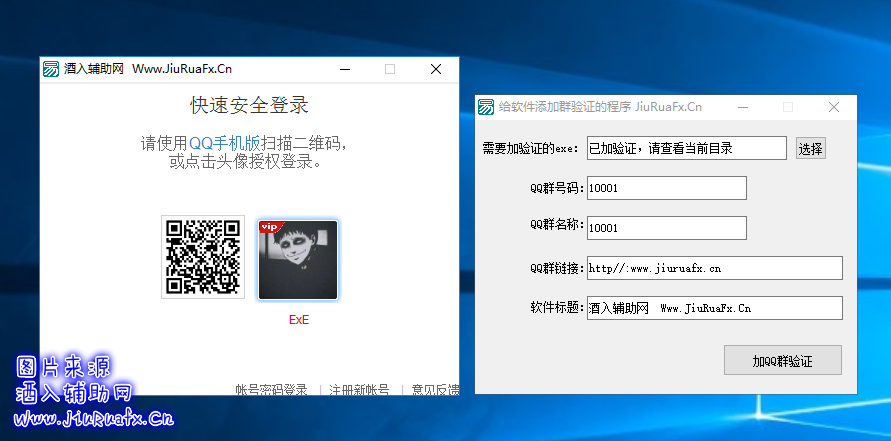Open 帐号密码登录 link

[272, 390]
